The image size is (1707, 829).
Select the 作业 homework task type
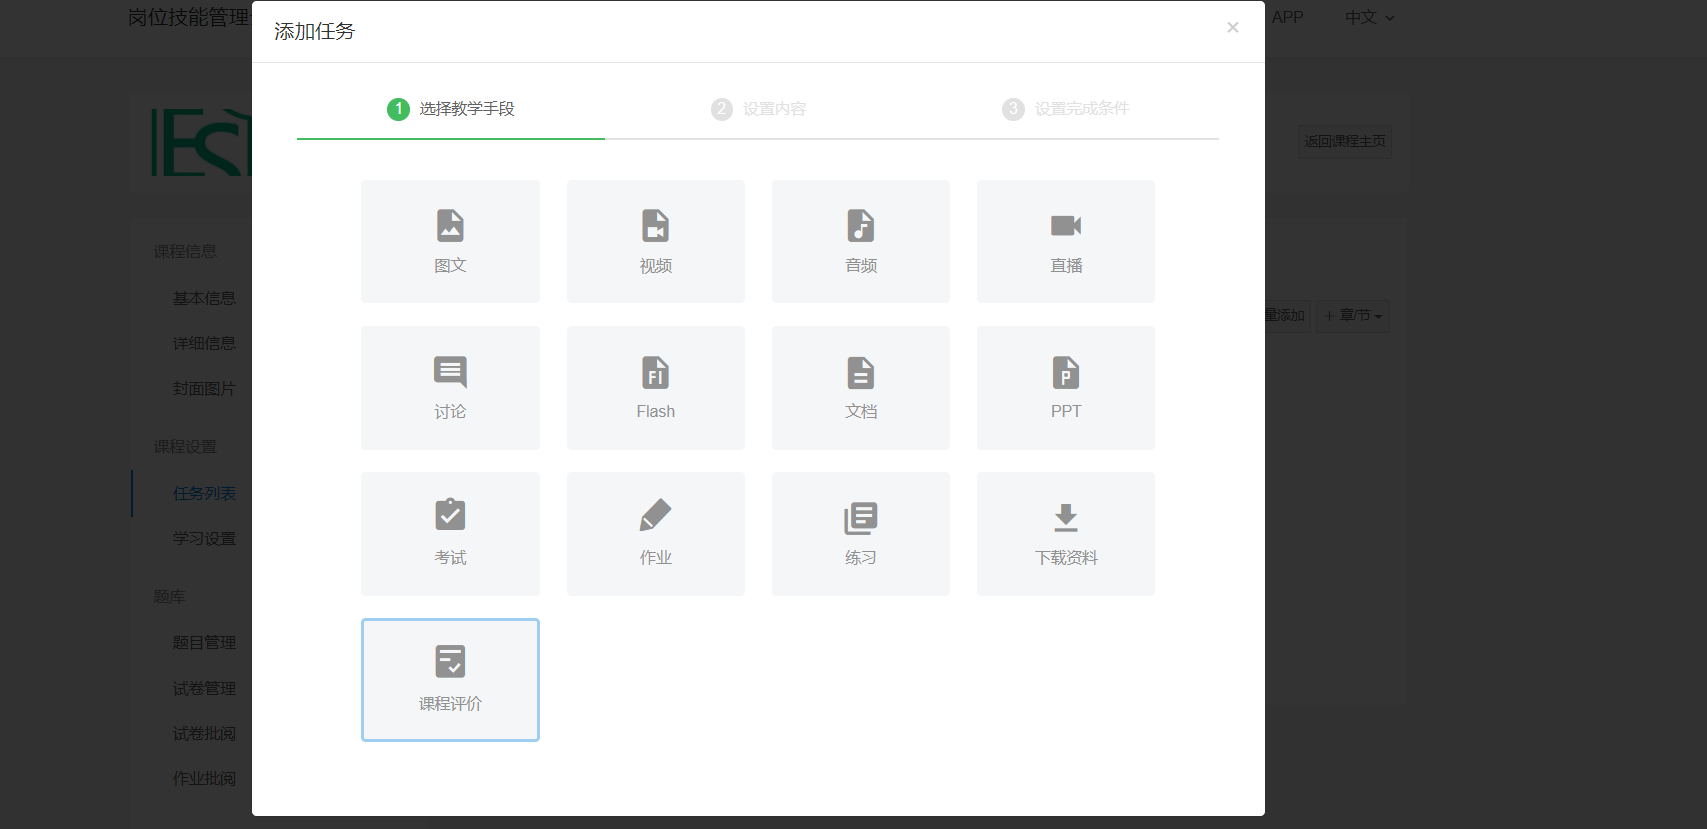[655, 533]
